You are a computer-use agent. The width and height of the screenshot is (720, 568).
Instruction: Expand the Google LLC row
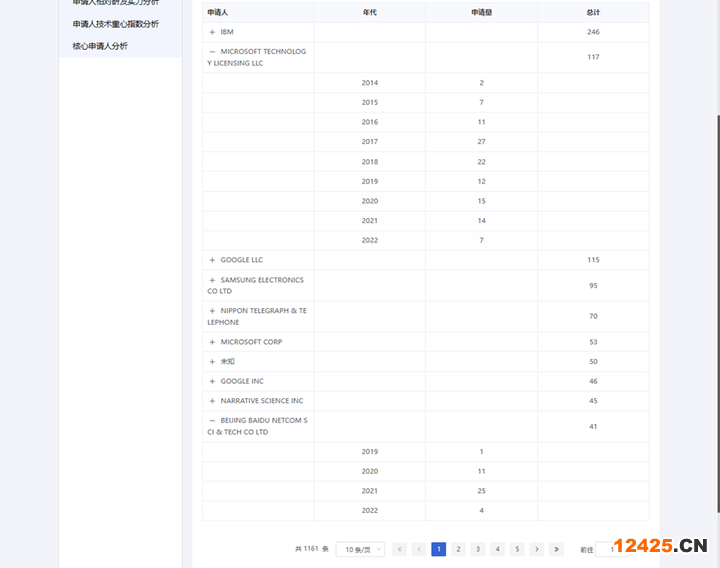212,260
